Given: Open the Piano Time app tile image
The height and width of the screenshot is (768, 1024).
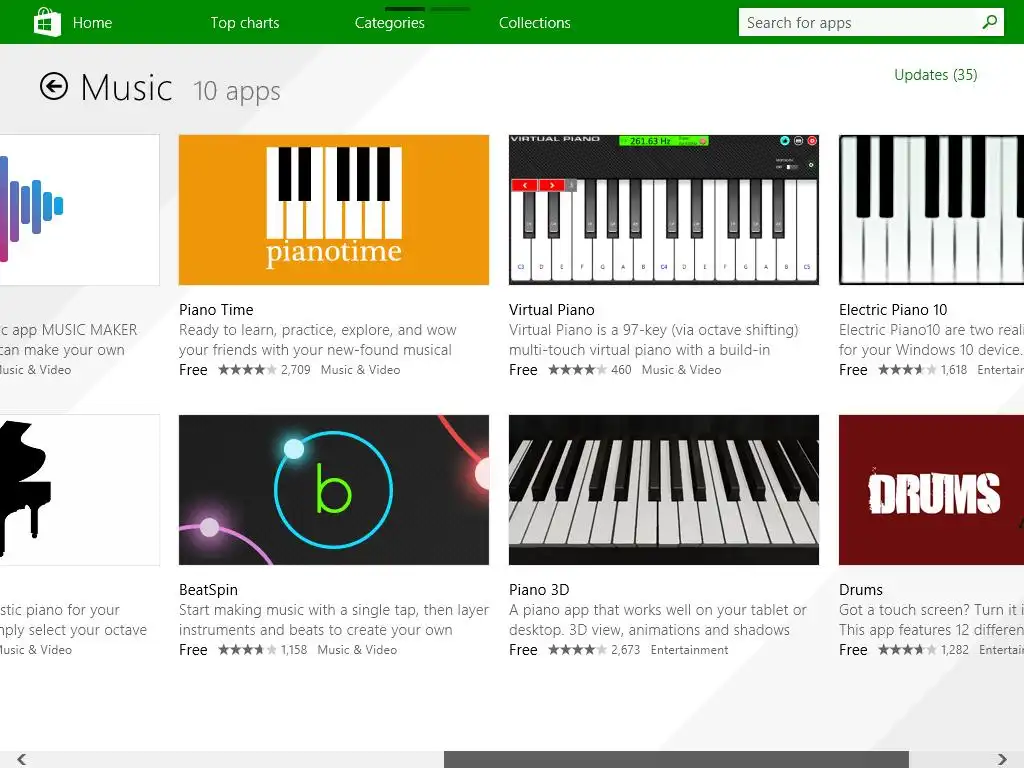Looking at the screenshot, I should click(x=334, y=210).
